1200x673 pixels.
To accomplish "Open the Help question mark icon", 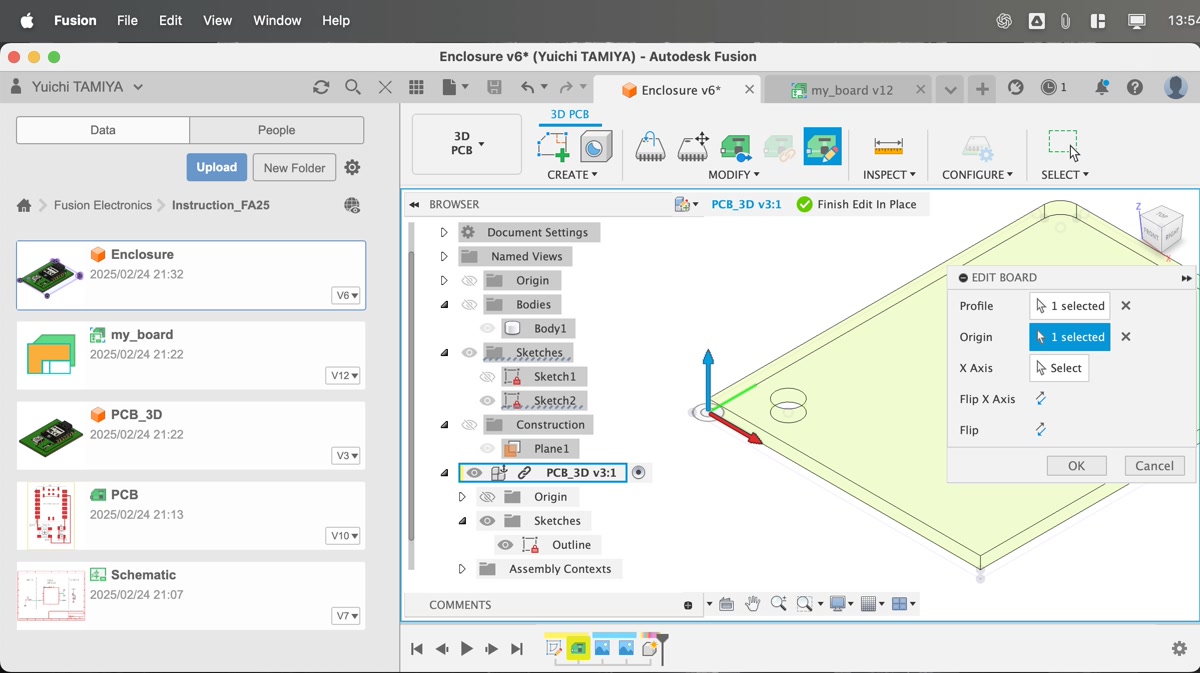I will pyautogui.click(x=1134, y=88).
